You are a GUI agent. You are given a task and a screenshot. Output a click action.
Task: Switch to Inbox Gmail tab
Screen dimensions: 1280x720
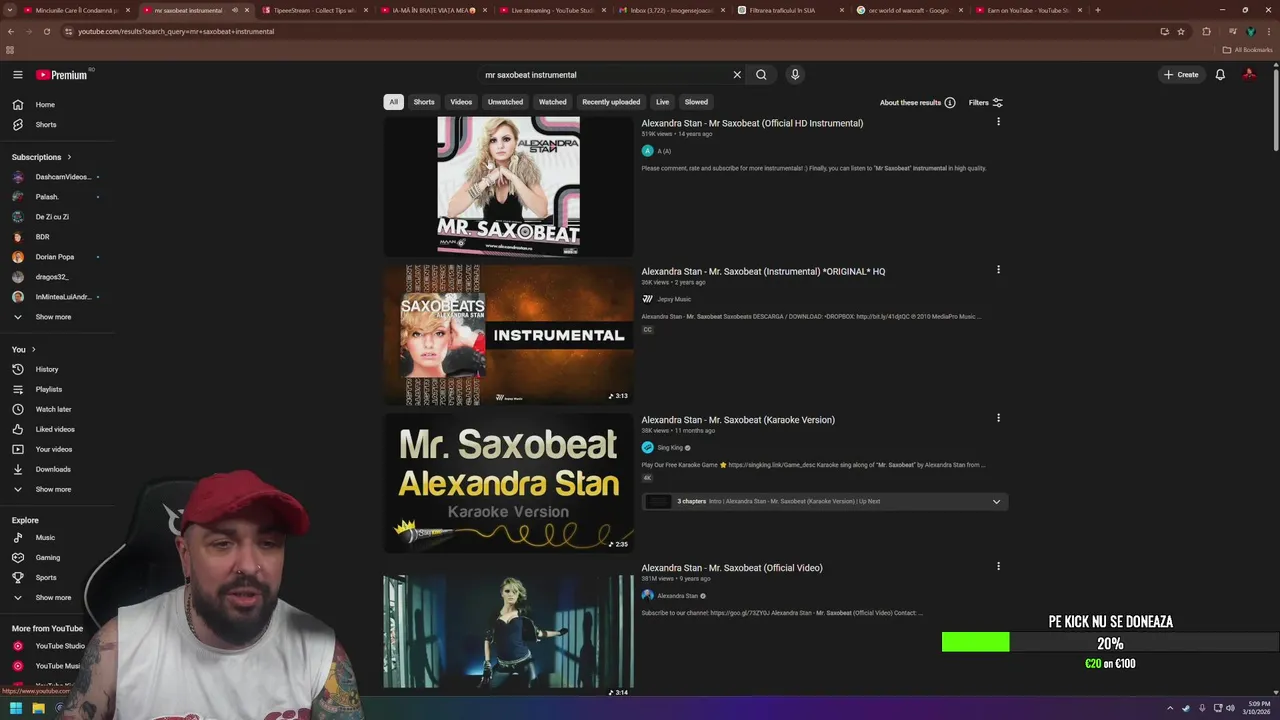coord(671,10)
